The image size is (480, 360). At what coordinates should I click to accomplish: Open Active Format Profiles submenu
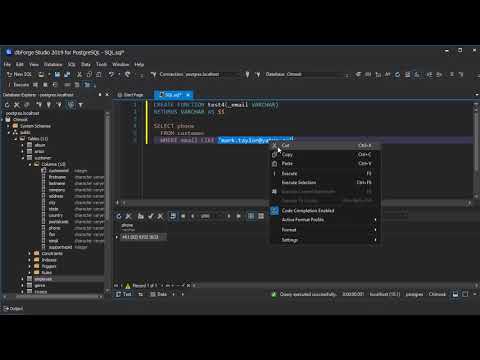(325, 220)
